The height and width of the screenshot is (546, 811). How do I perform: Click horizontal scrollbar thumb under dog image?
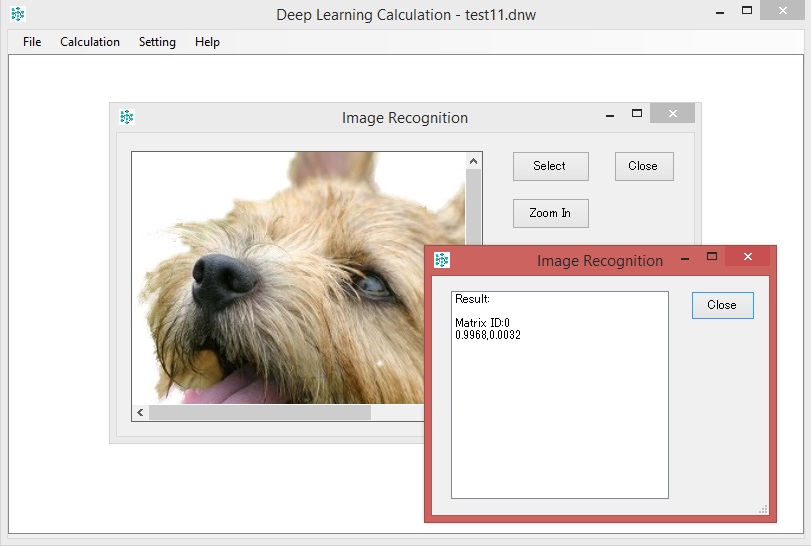tap(260, 412)
